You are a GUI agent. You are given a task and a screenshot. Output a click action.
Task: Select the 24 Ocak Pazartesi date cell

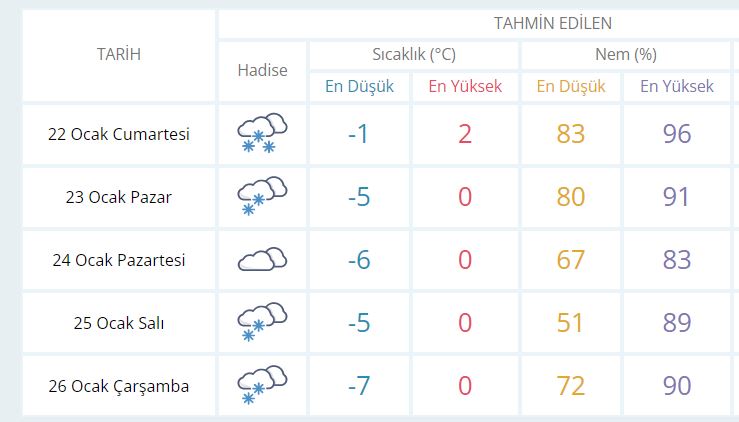[119, 260]
